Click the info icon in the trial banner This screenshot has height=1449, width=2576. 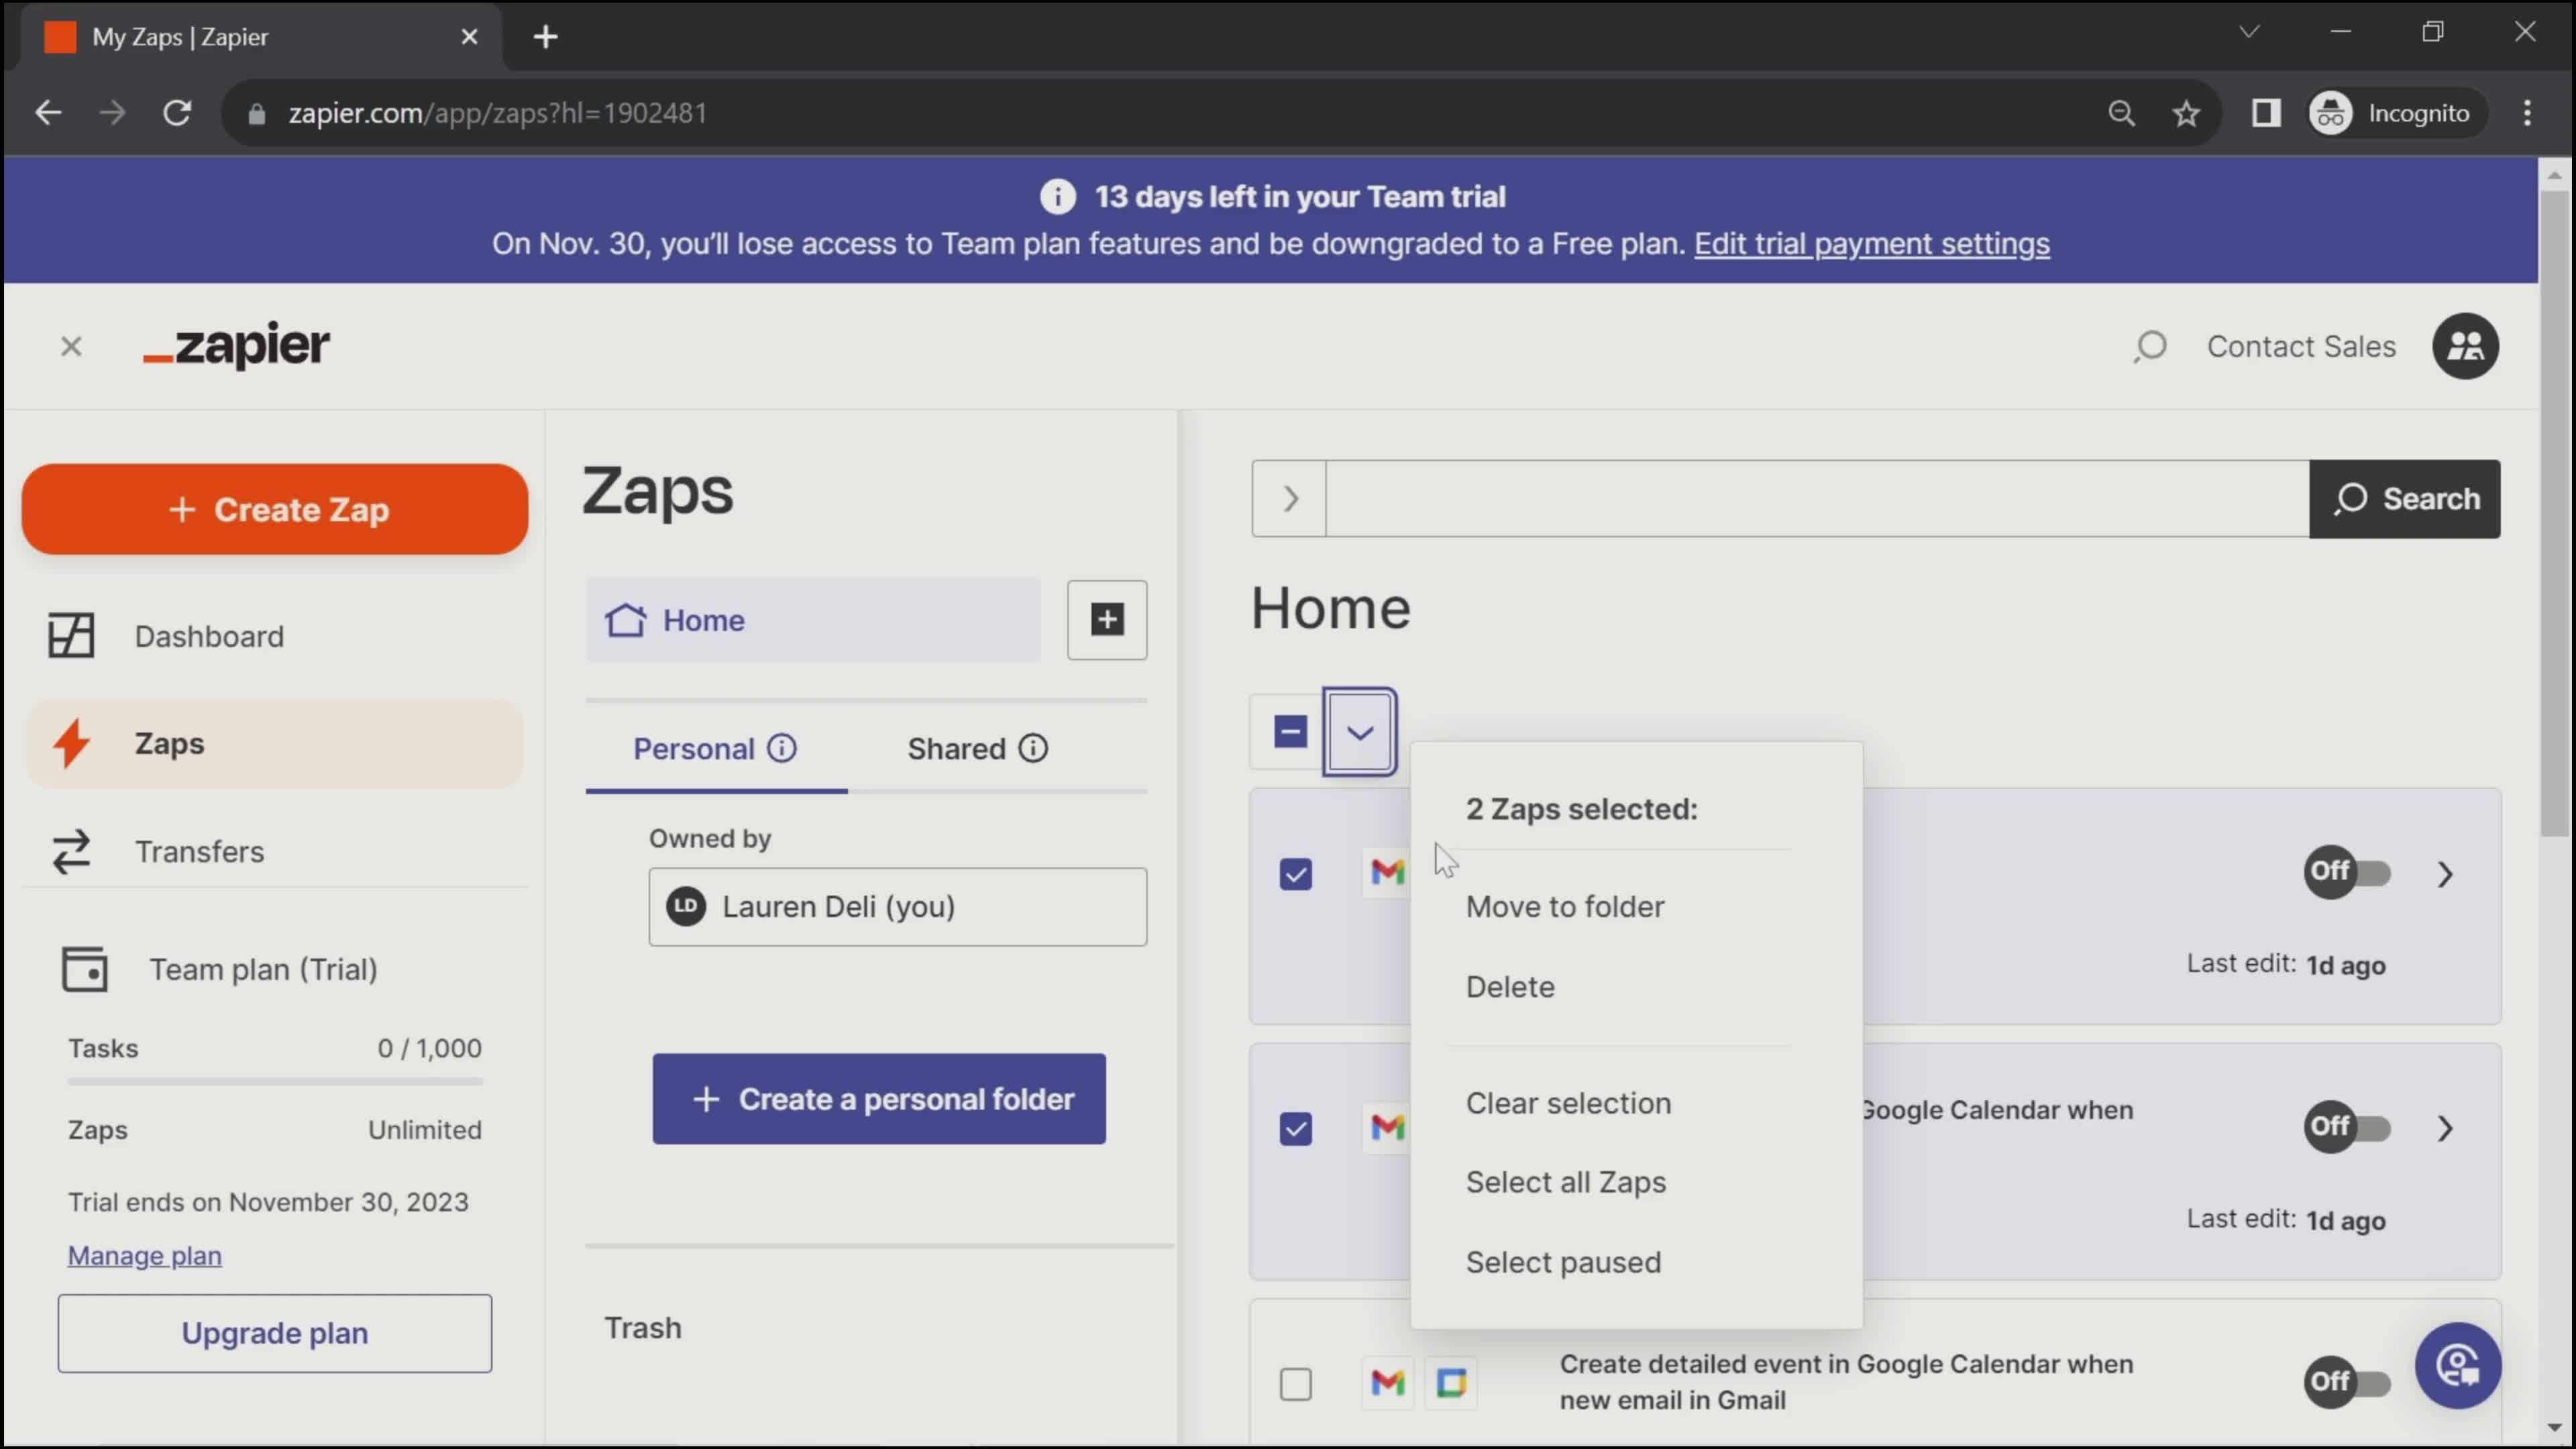click(1058, 197)
